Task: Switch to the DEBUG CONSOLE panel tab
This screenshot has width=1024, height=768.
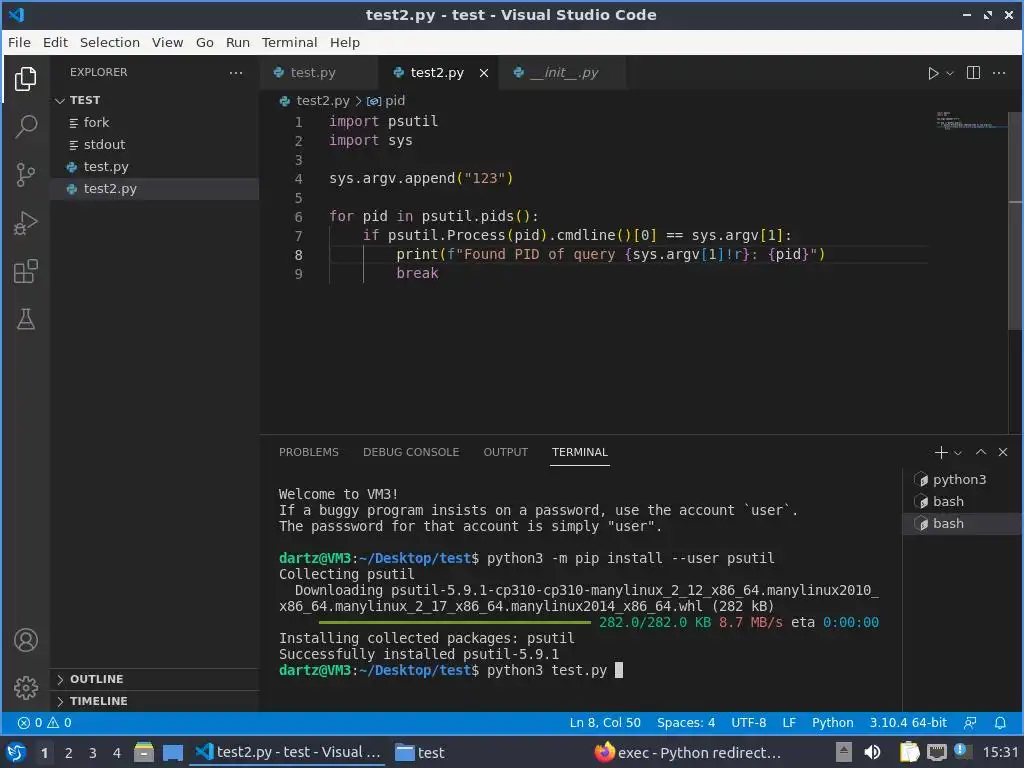Action: pyautogui.click(x=411, y=452)
